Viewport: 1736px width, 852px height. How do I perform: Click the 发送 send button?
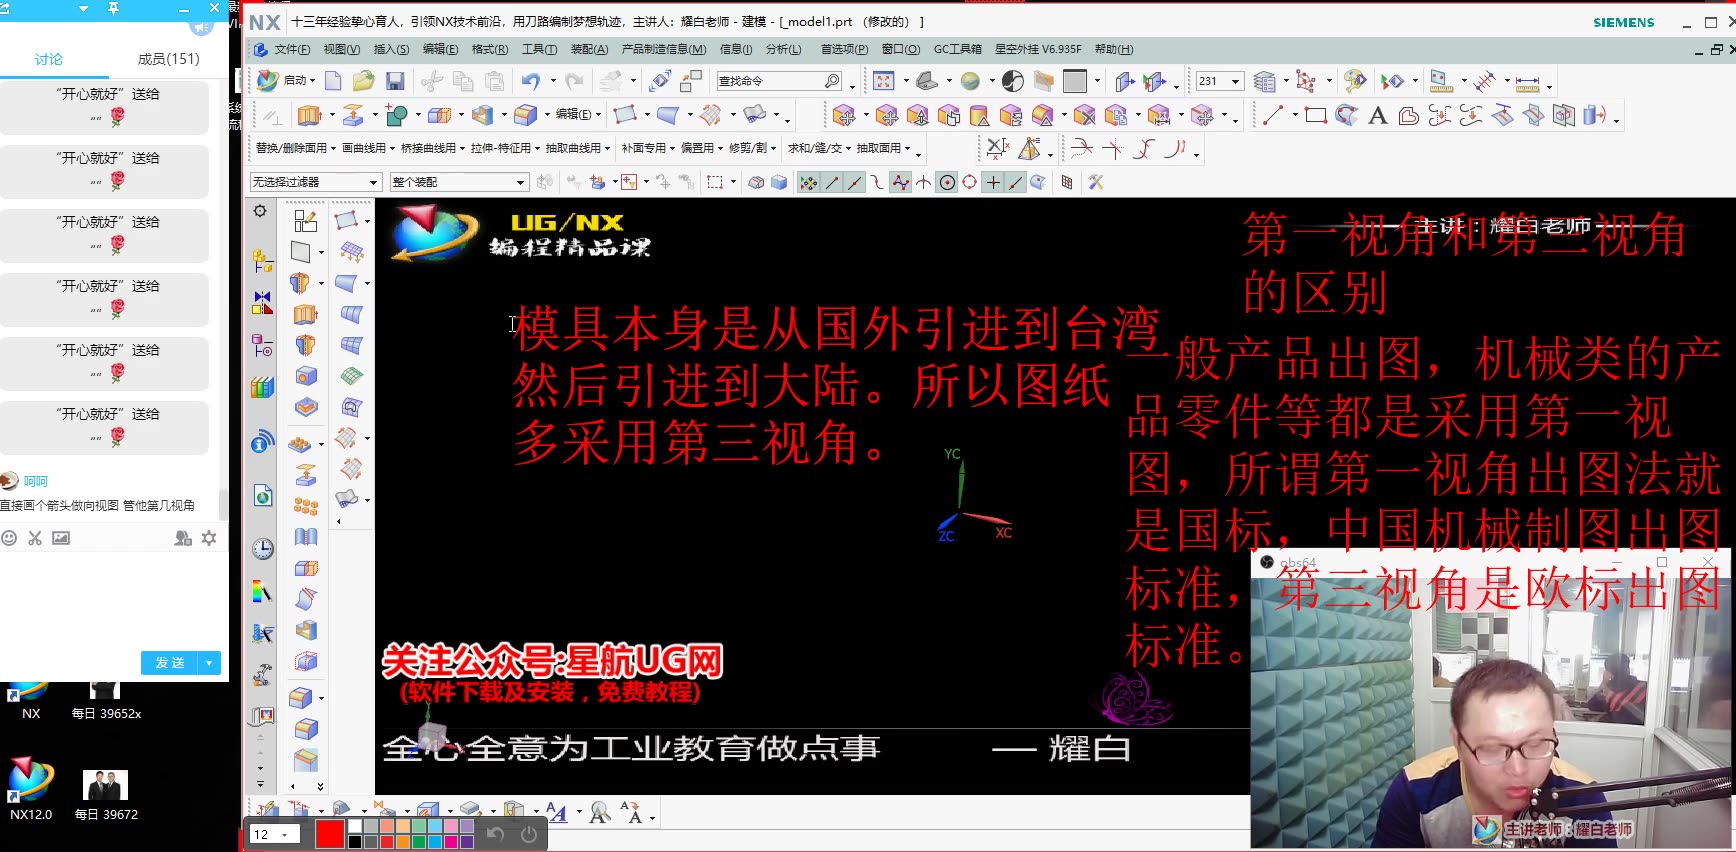tap(170, 663)
